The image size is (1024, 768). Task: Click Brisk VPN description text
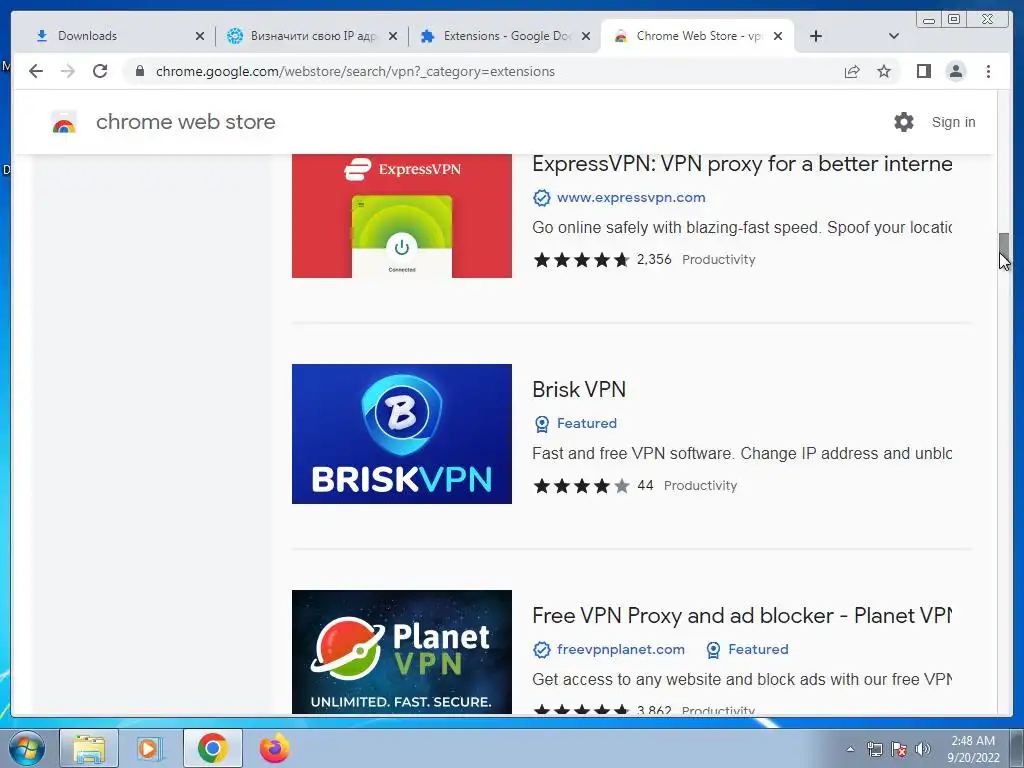(742, 453)
